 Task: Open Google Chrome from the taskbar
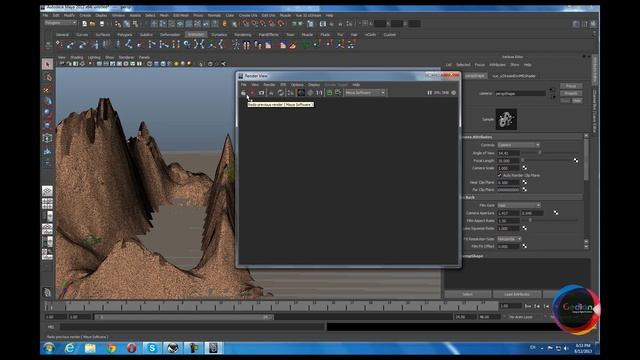pyautogui.click(x=111, y=348)
